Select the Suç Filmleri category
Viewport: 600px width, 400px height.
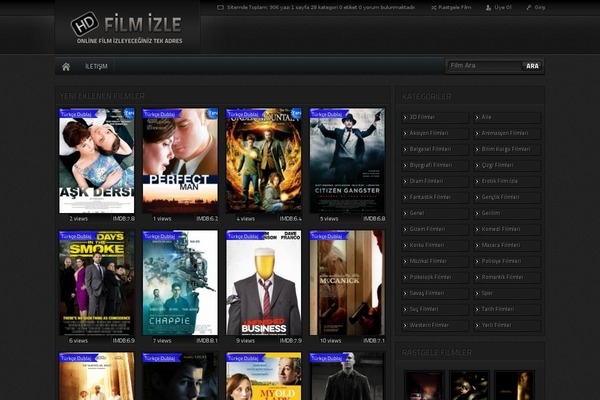click(435, 309)
